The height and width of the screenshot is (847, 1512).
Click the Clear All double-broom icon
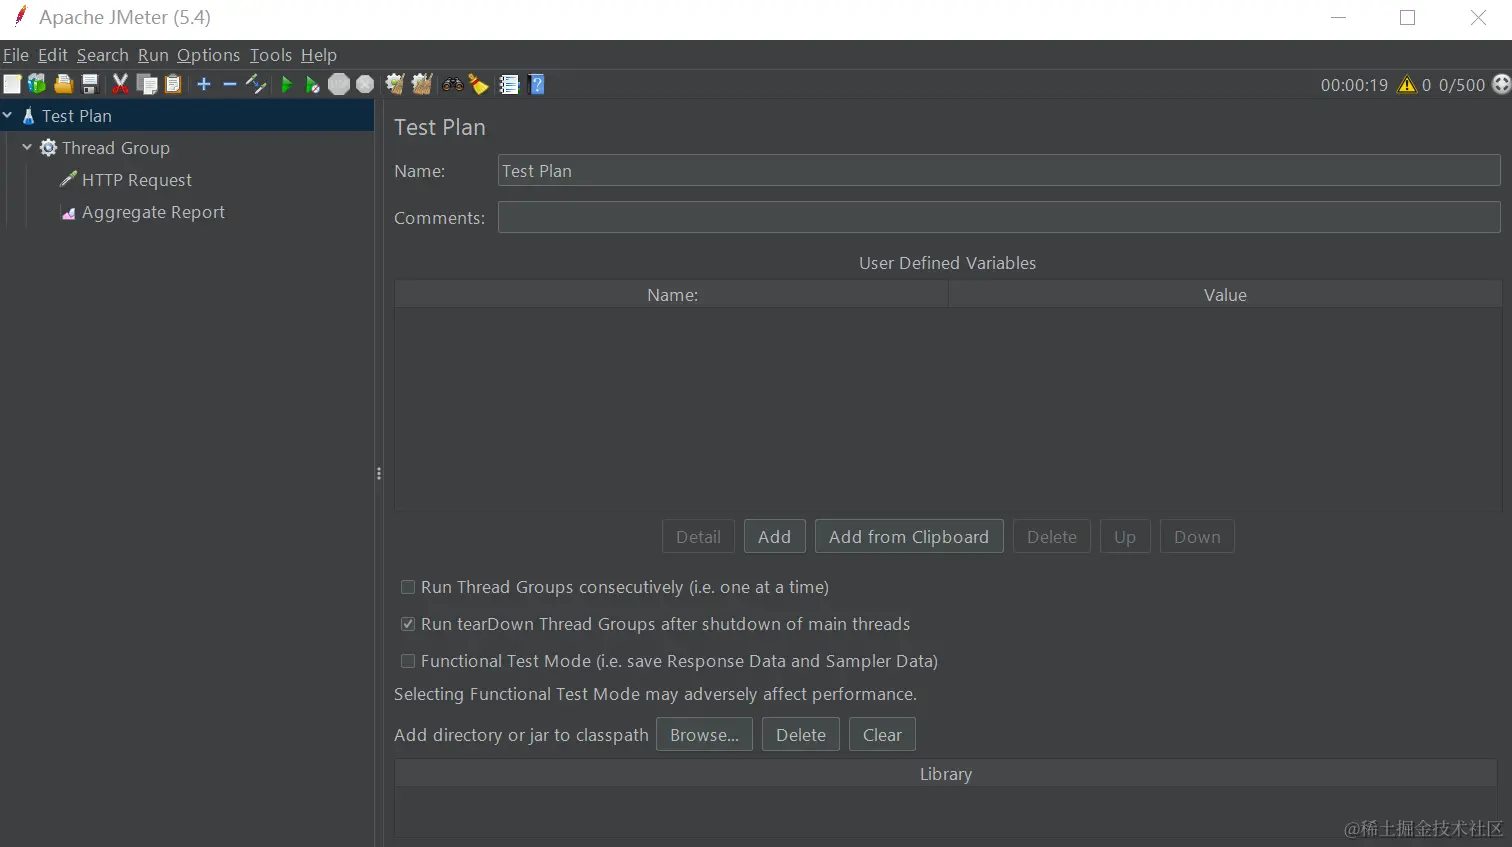422,85
